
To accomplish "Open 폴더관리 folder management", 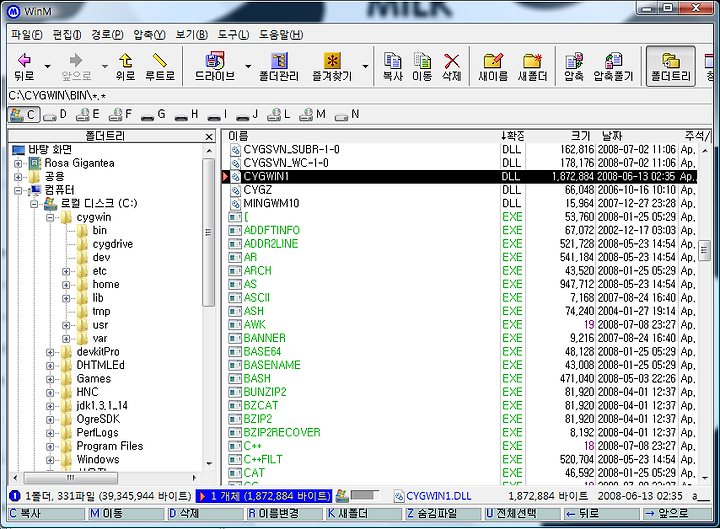I will [279, 67].
